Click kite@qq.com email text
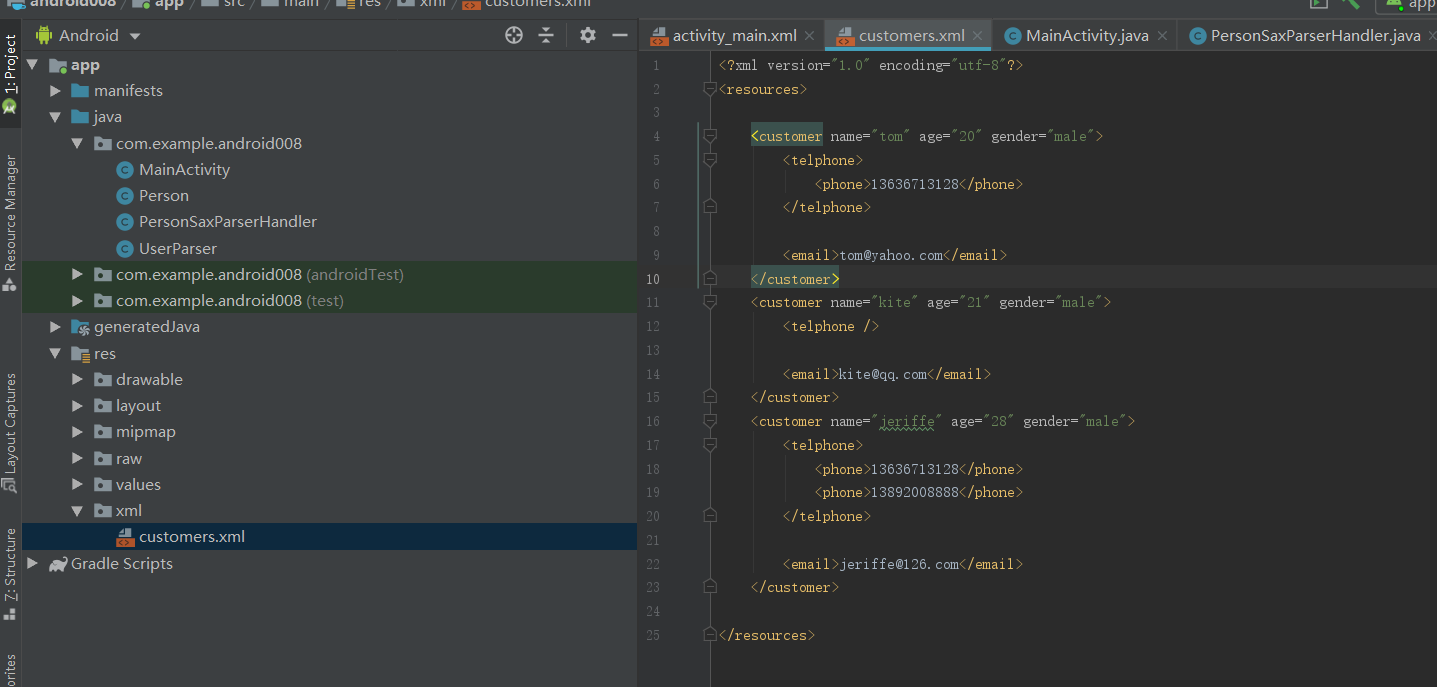 [x=883, y=374]
